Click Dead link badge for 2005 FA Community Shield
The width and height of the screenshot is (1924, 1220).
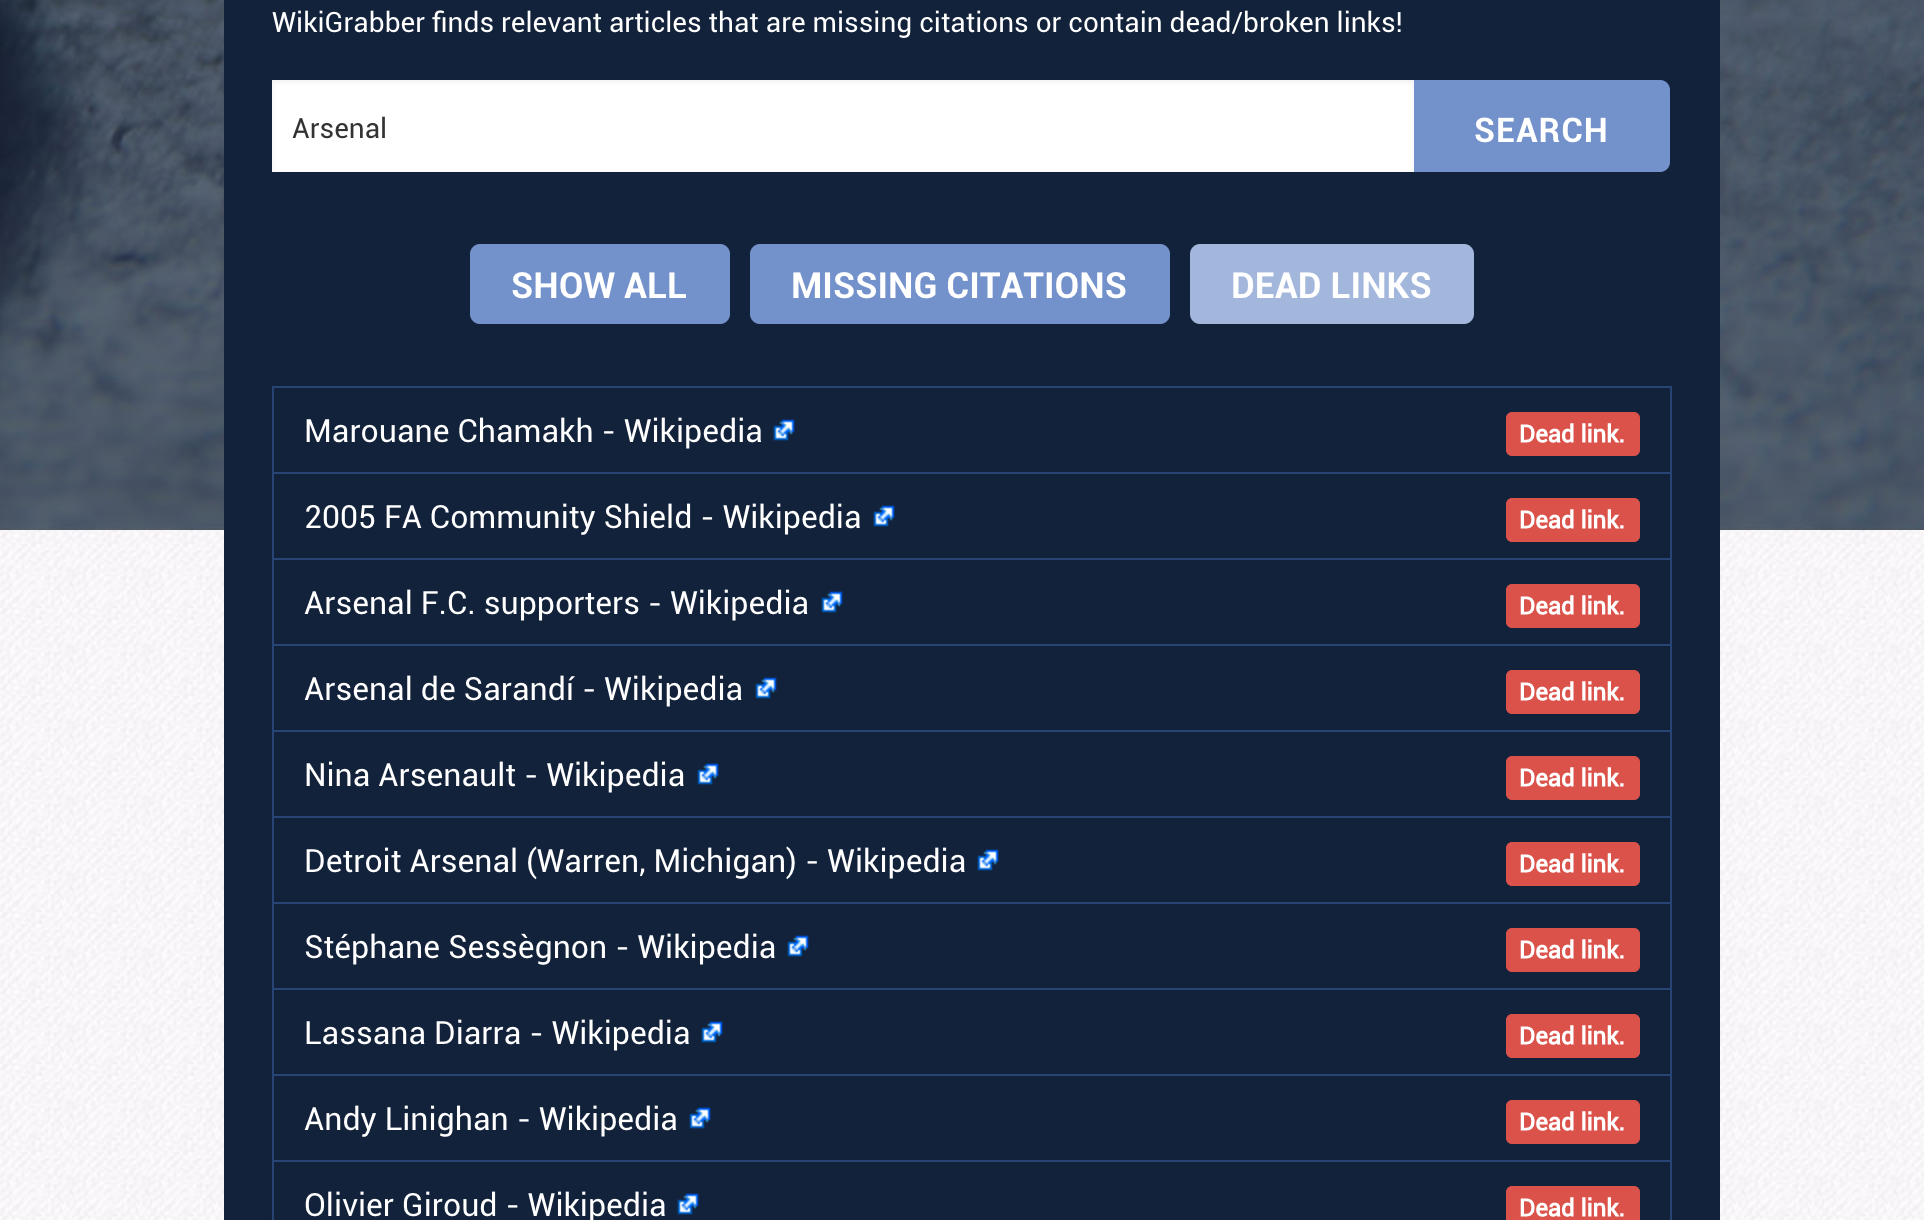pyautogui.click(x=1572, y=520)
